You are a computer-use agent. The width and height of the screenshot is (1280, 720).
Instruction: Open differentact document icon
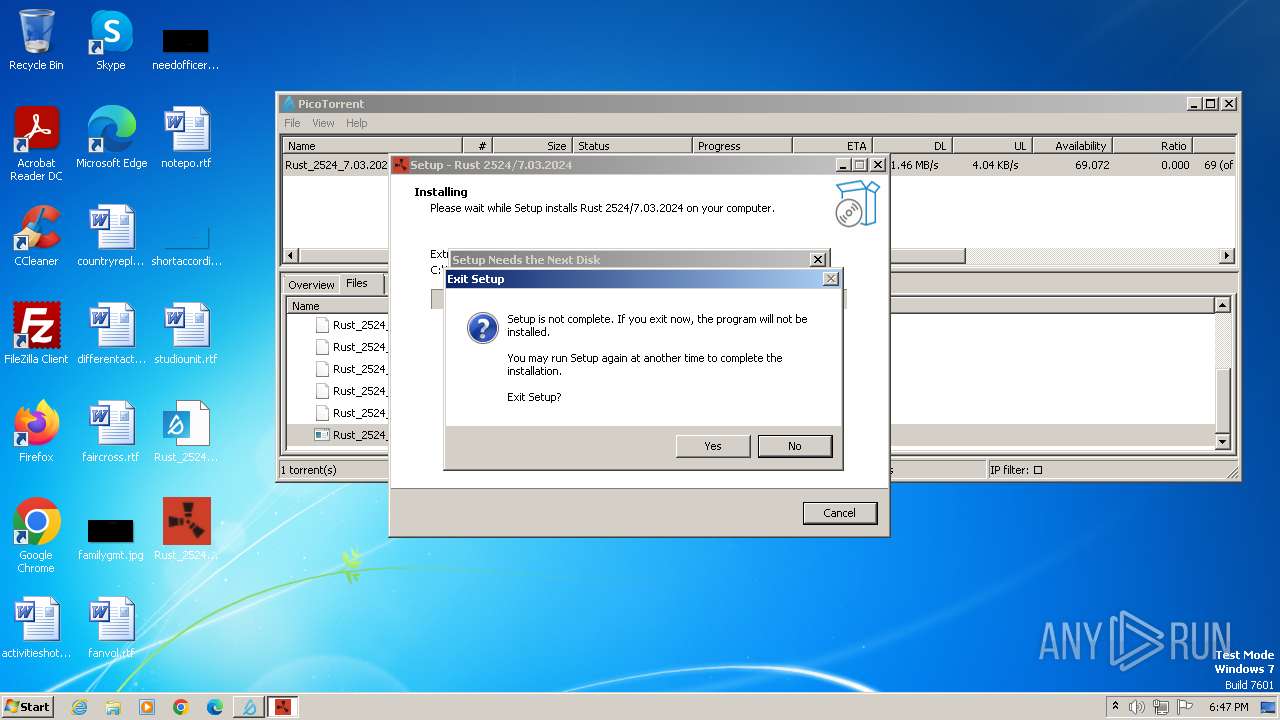[x=111, y=334]
